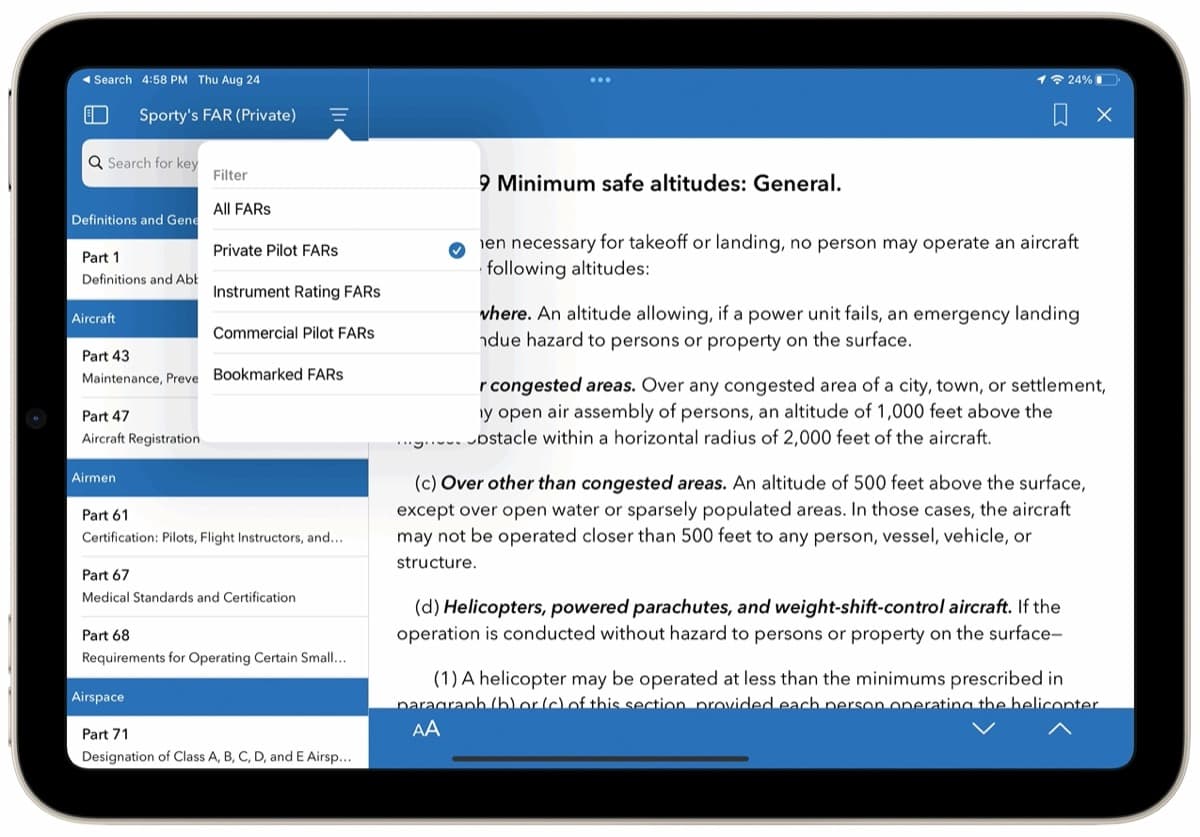Click the Definitions and General section header
1200x837 pixels.
click(x=133, y=220)
